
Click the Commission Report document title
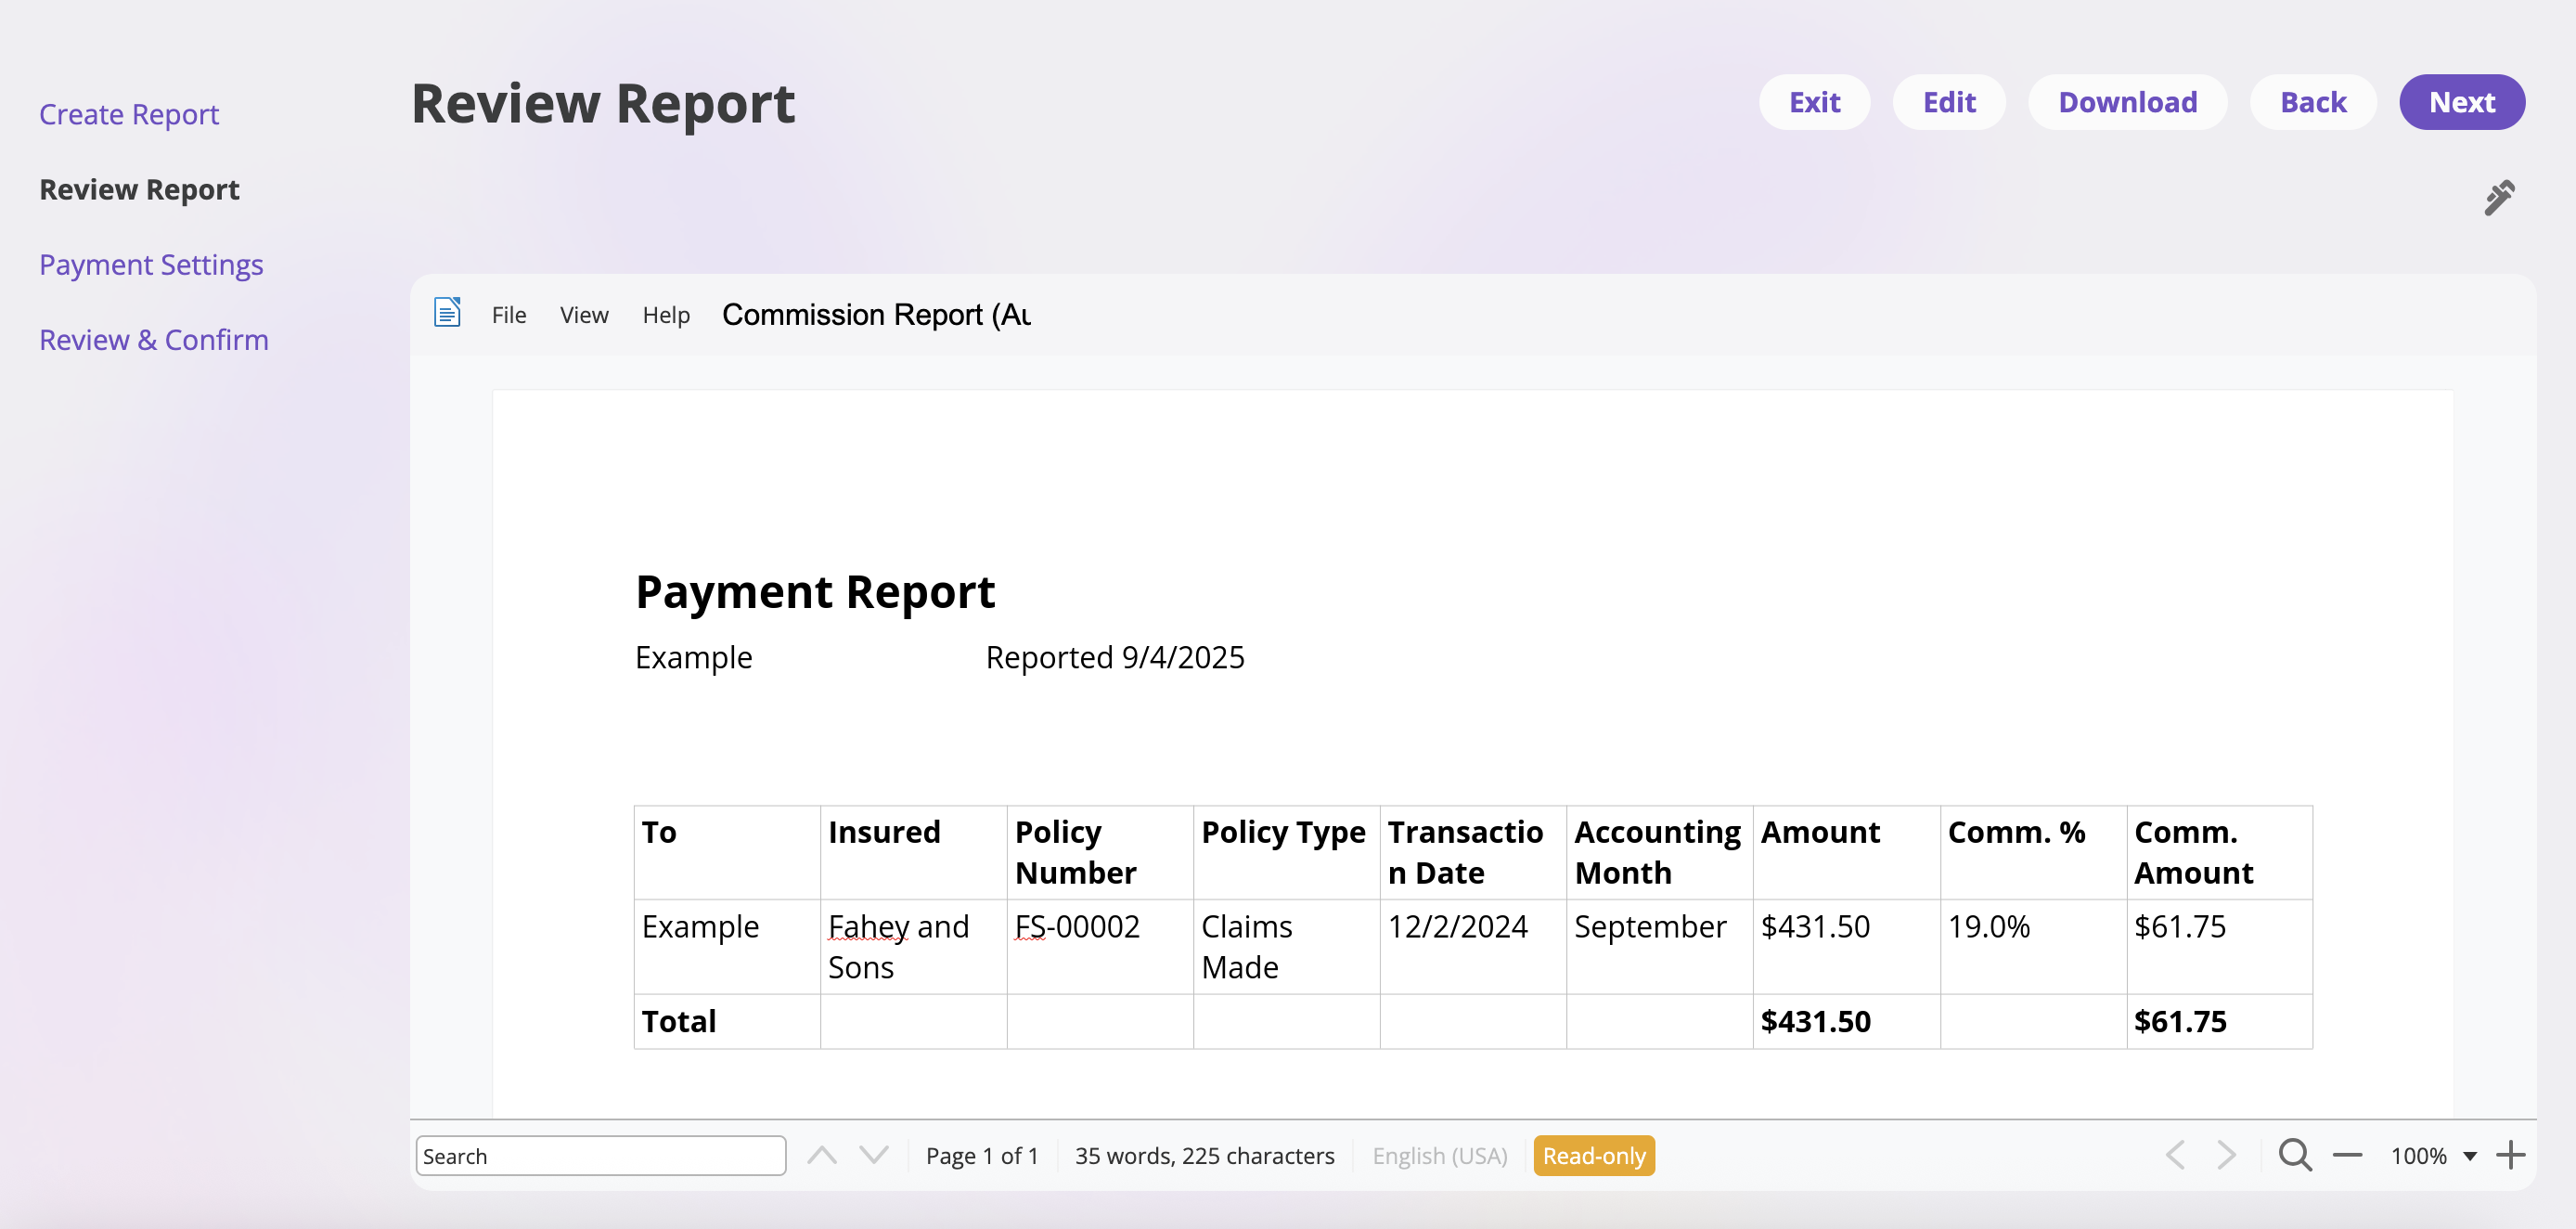876,315
